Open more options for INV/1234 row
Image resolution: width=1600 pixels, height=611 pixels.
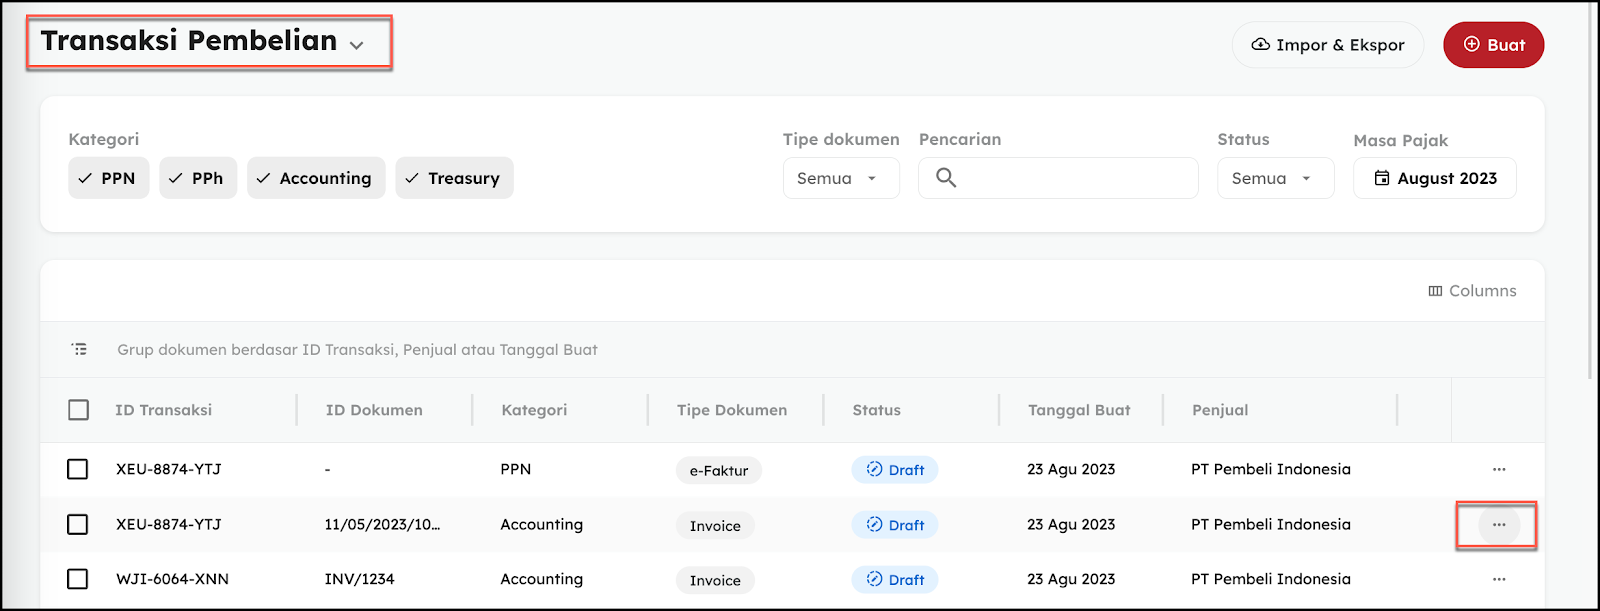(1499, 579)
